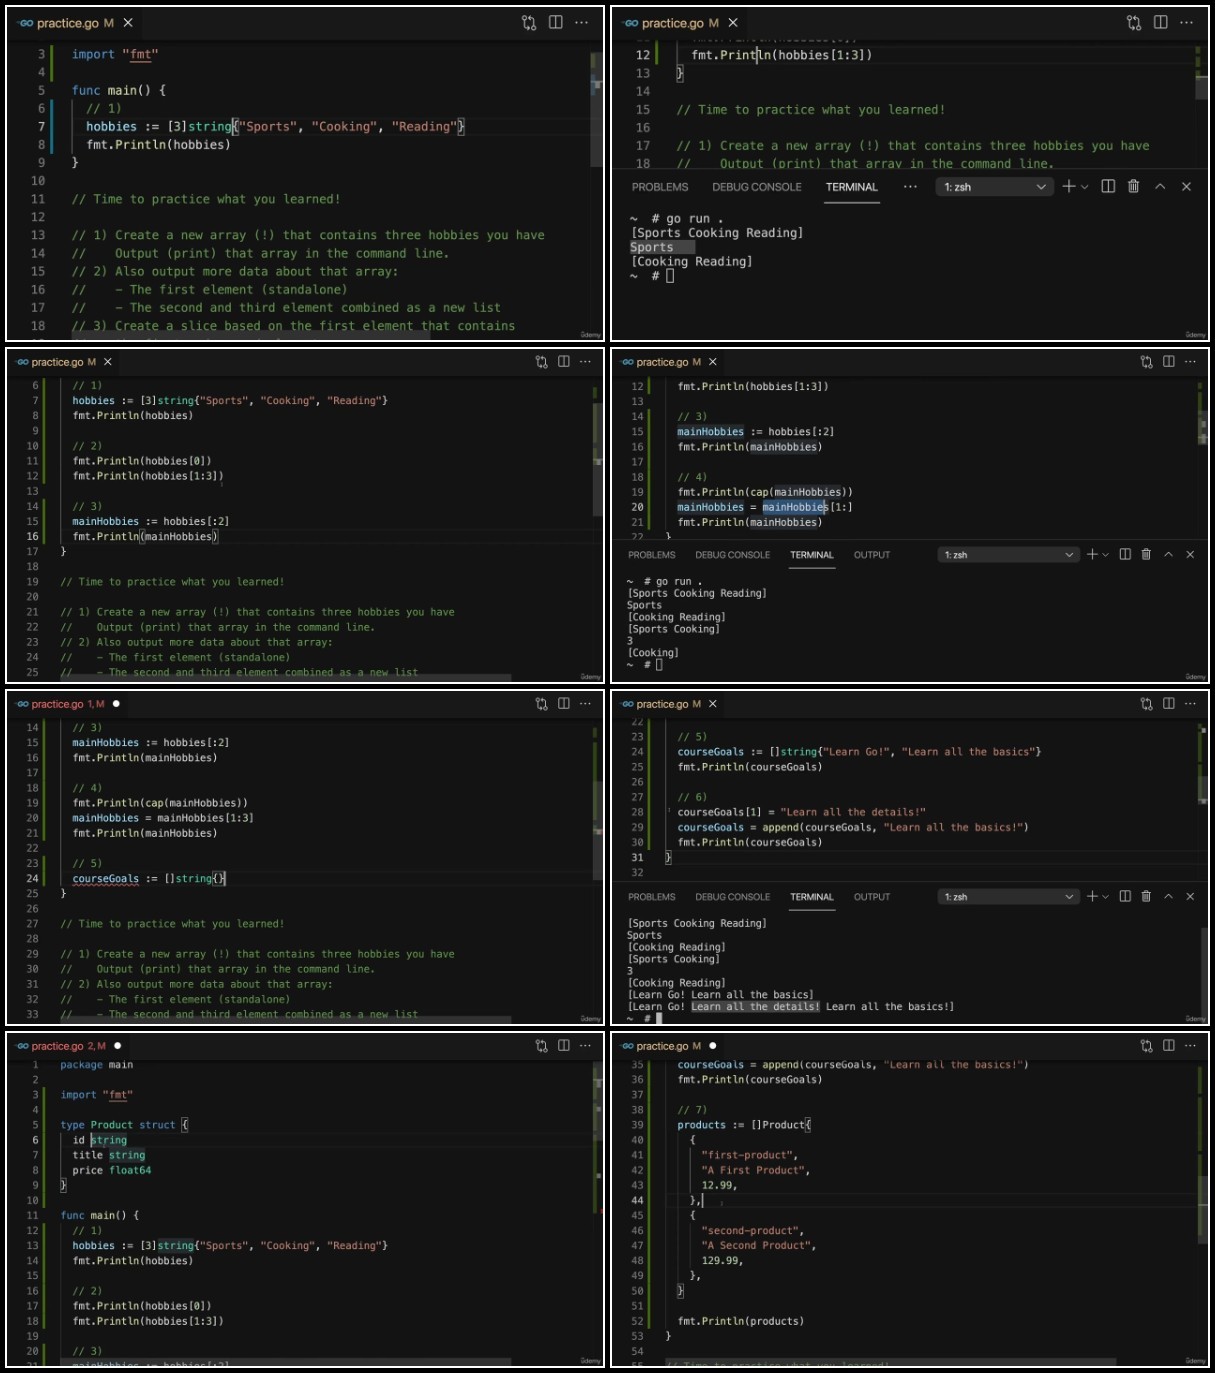Maximize panel chevron in Sports-highlighted terminal panel
Image resolution: width=1215 pixels, height=1373 pixels.
1160,186
